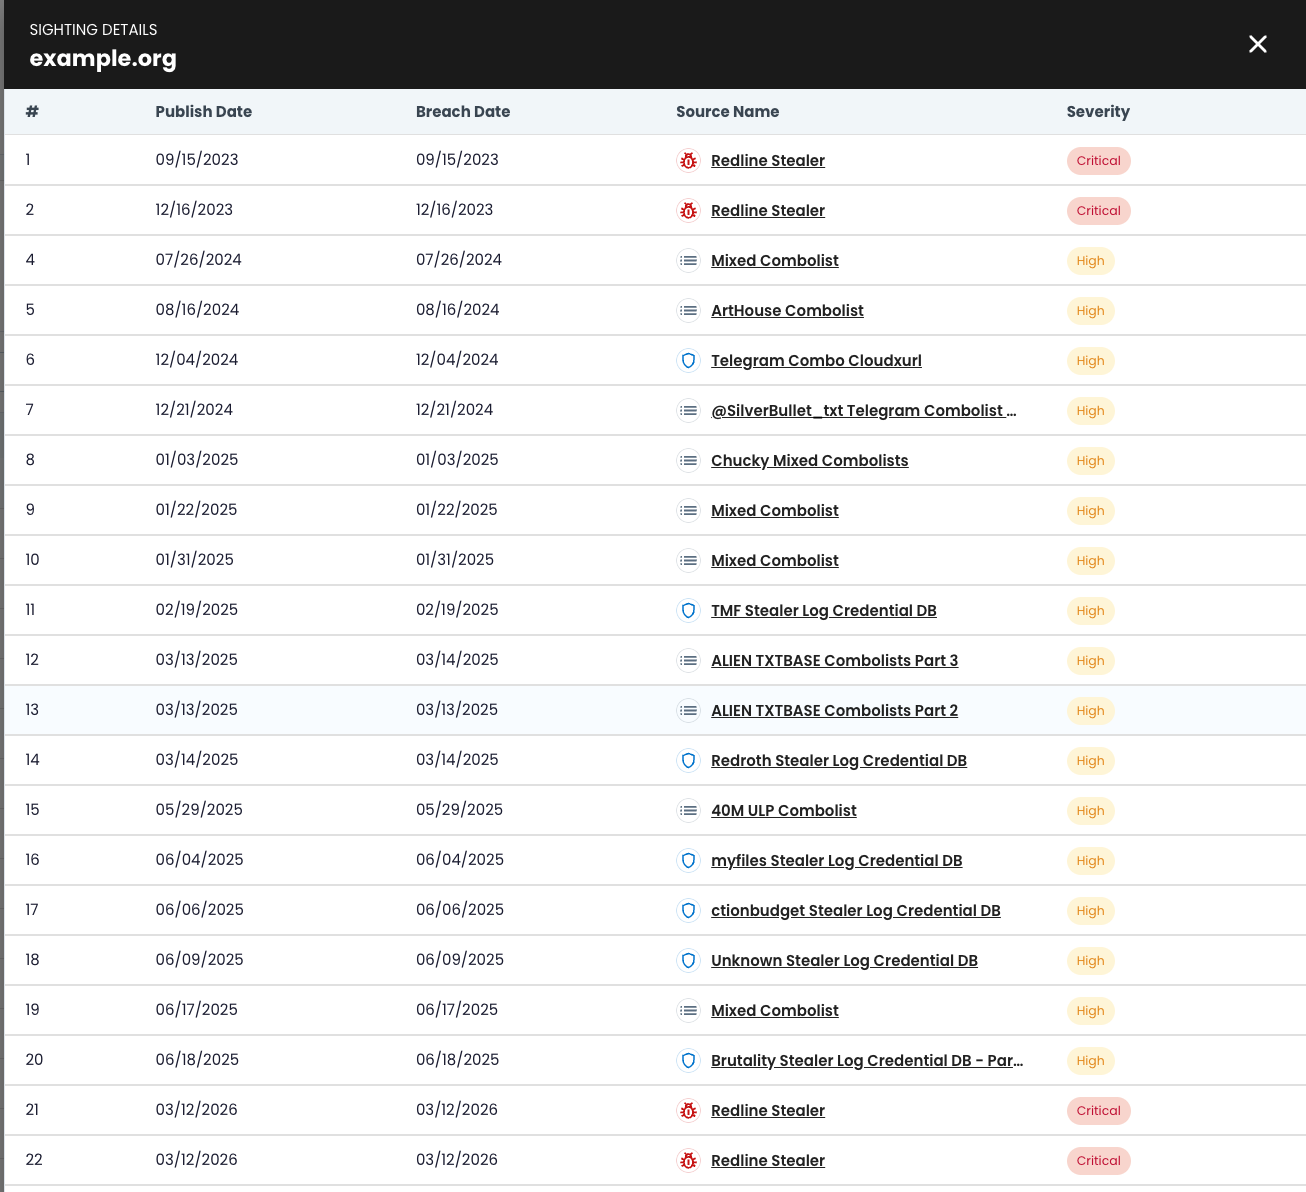Open Redline Stealer link in row 22
This screenshot has height=1192, width=1306.
point(768,1160)
